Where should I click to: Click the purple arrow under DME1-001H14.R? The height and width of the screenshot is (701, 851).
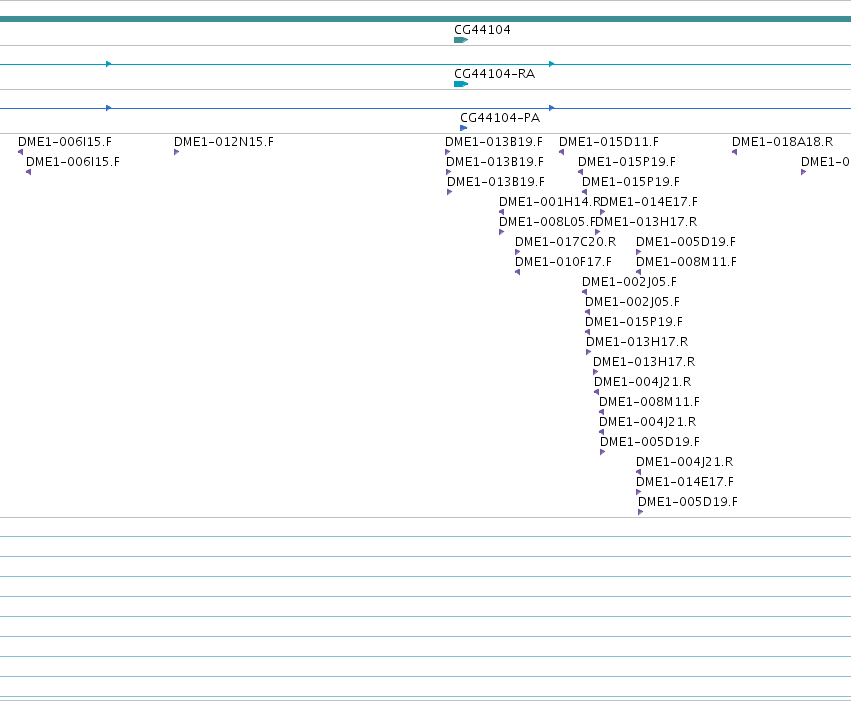pyautogui.click(x=501, y=212)
